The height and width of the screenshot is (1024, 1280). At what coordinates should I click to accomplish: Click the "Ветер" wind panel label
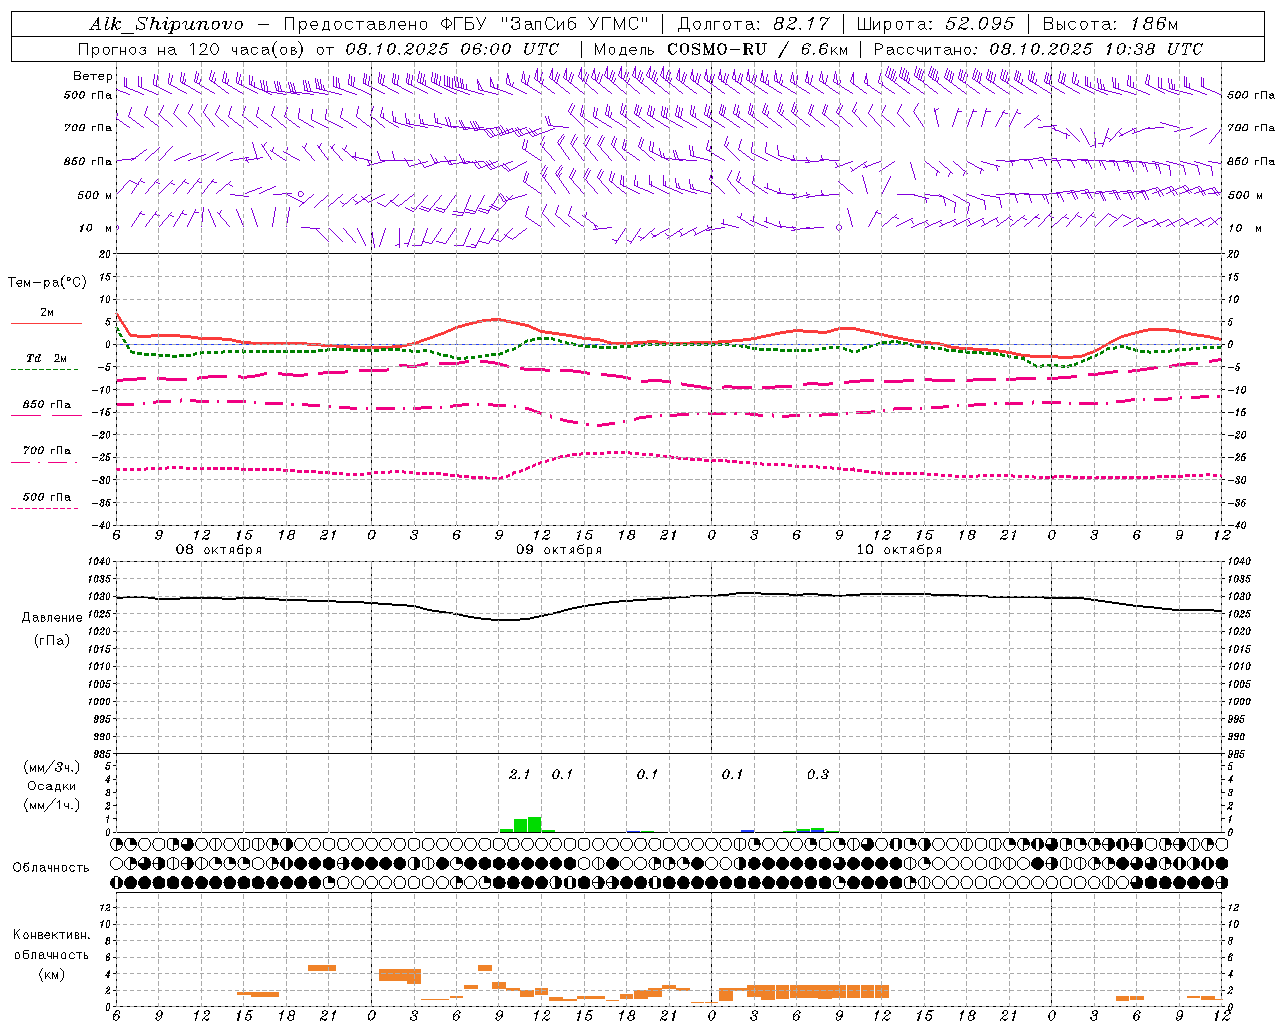(x=92, y=76)
